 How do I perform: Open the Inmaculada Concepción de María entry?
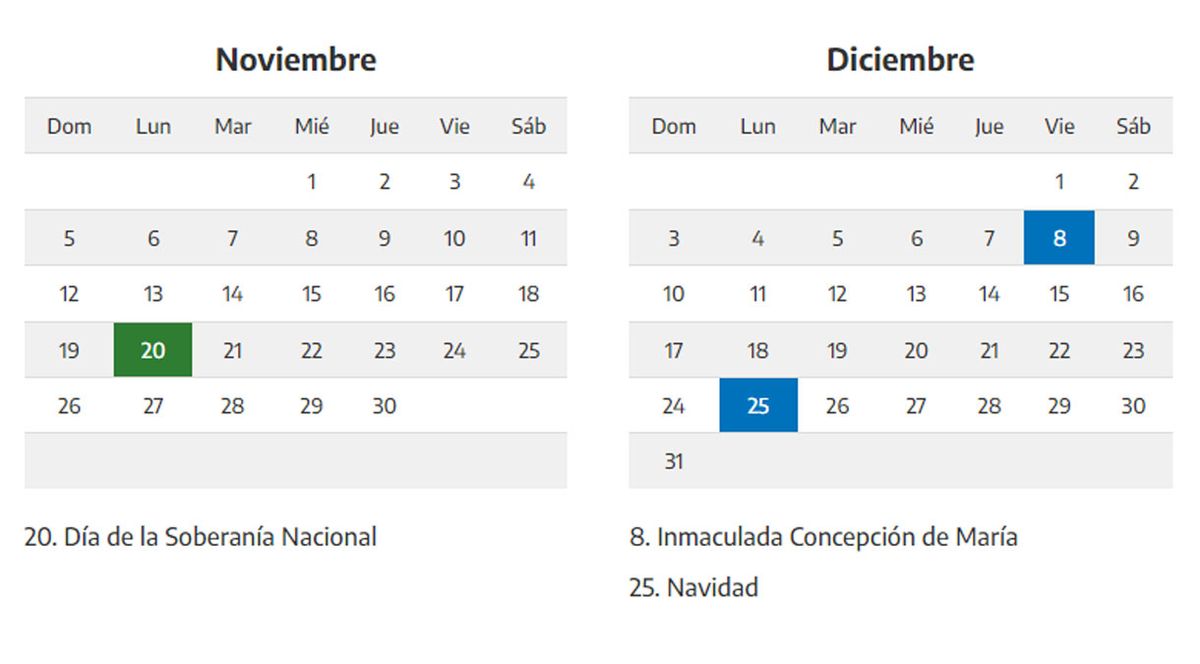[x=823, y=537]
